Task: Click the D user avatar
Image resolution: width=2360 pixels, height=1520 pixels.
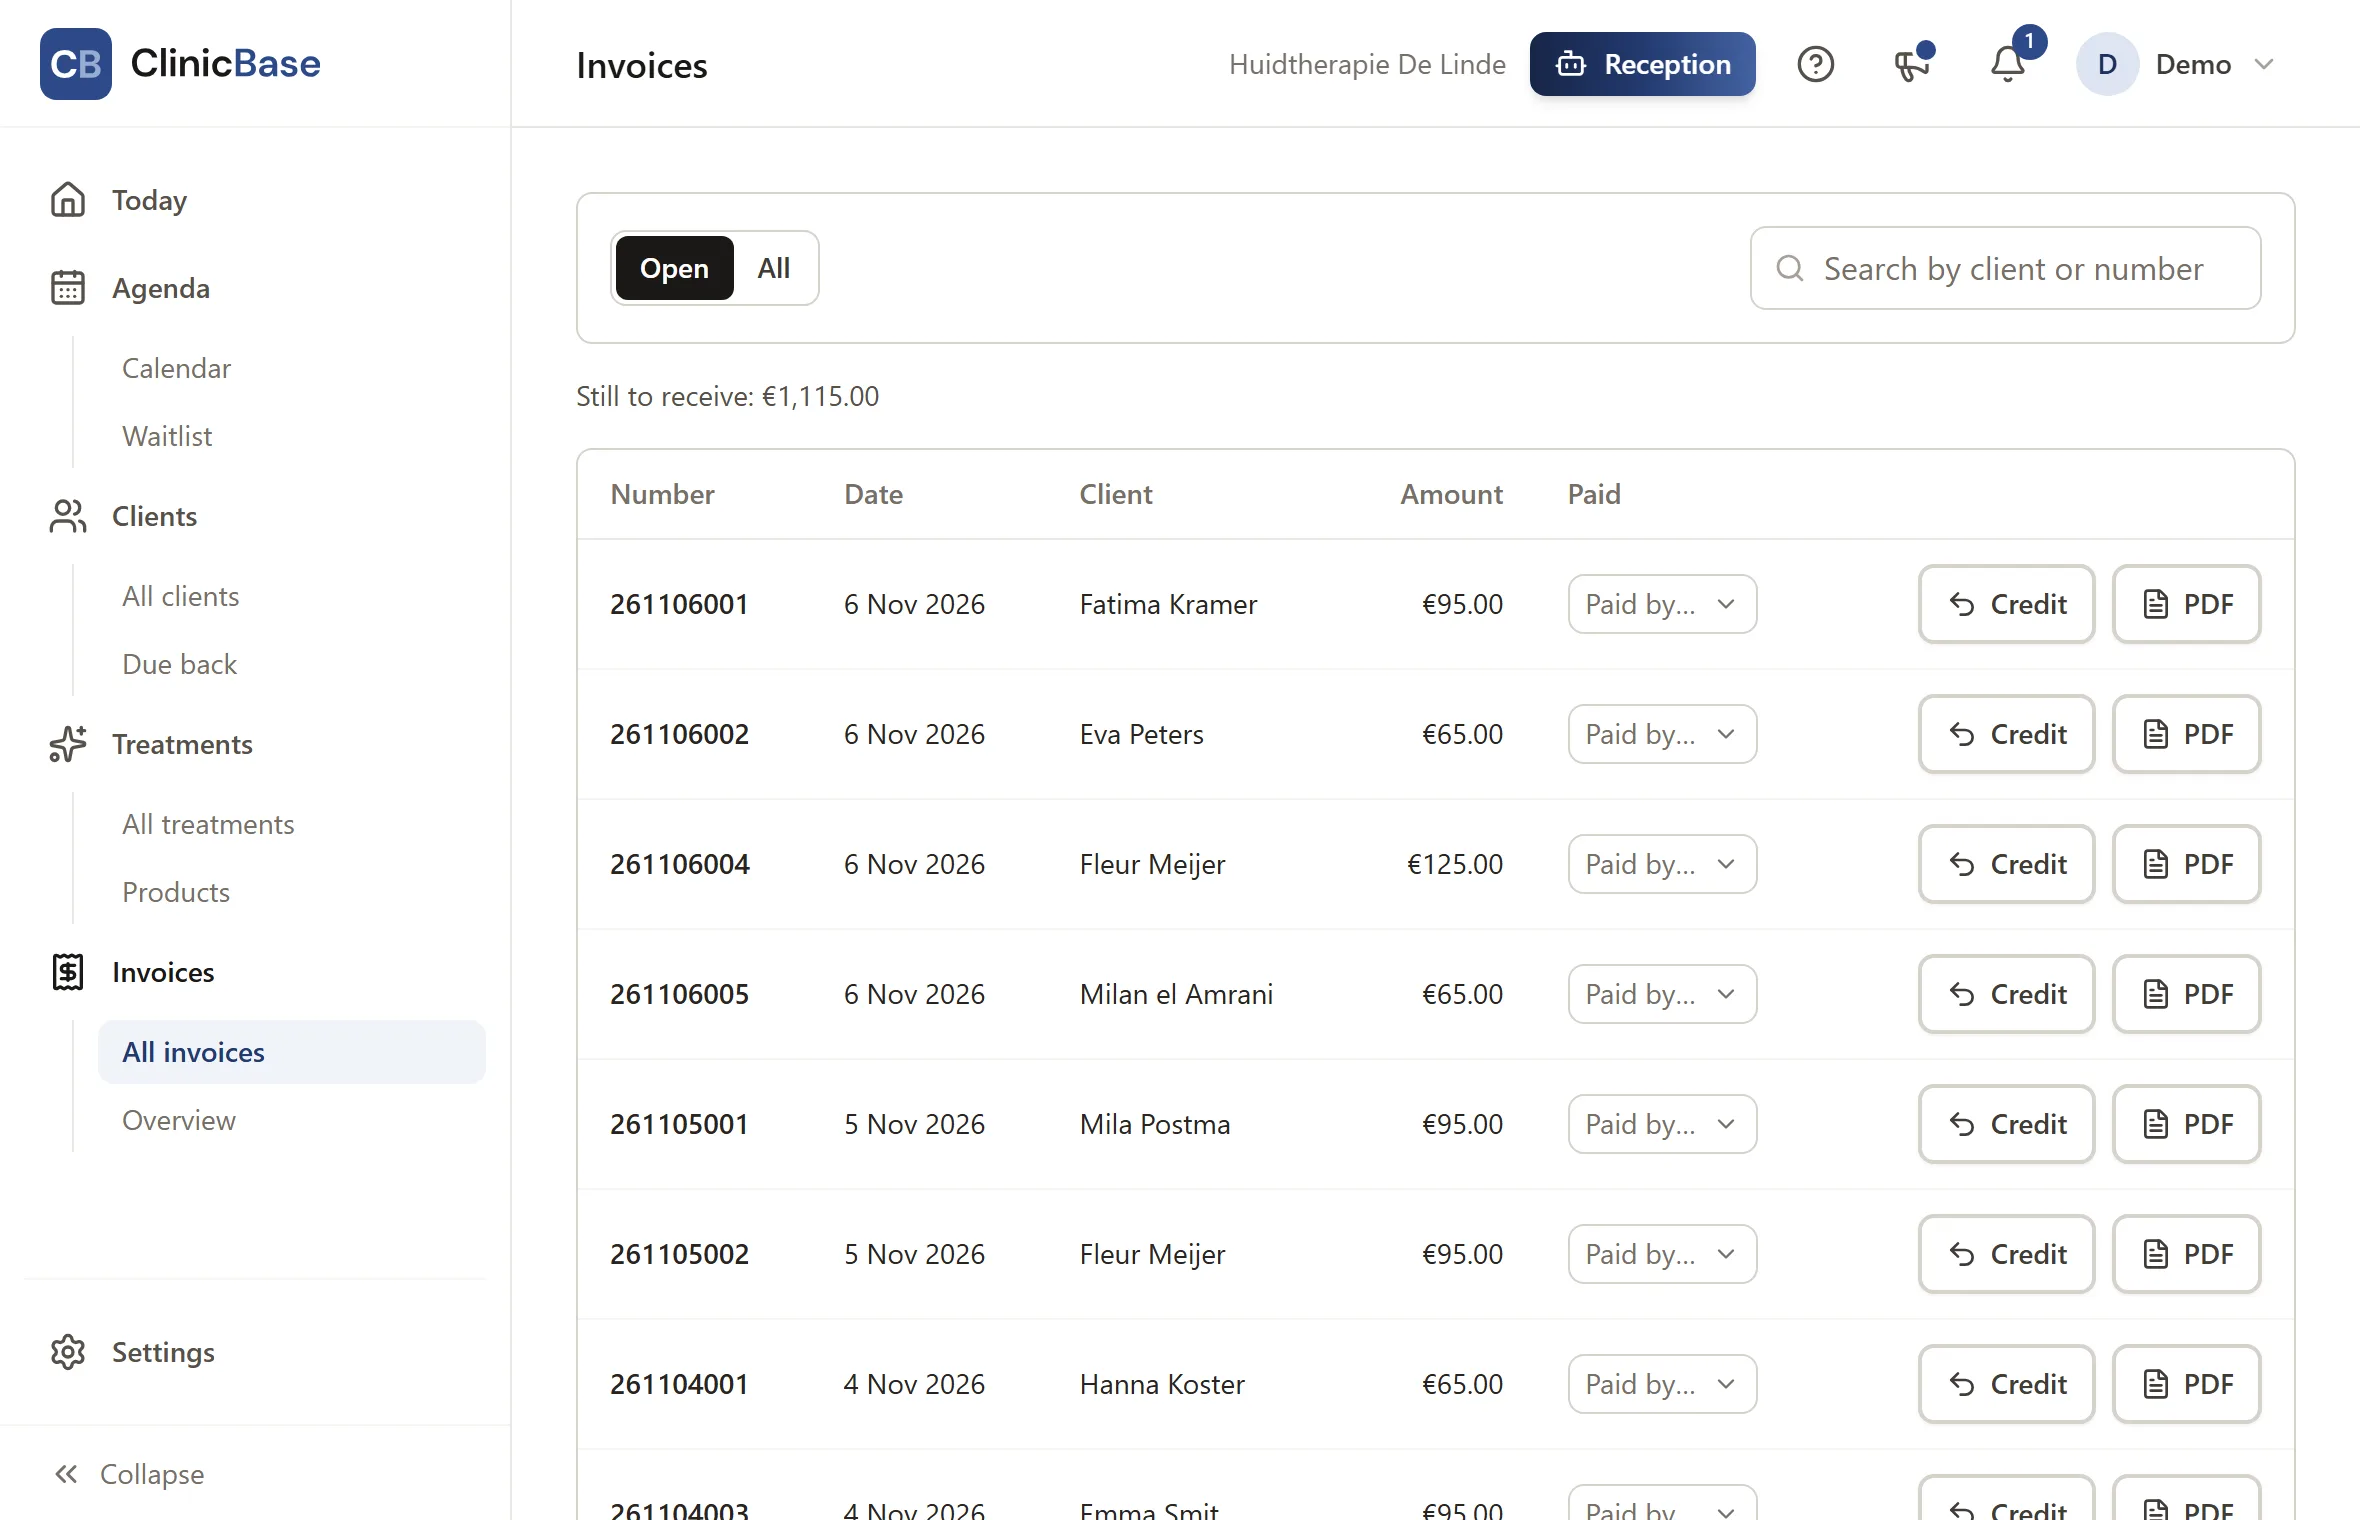Action: [x=2107, y=64]
